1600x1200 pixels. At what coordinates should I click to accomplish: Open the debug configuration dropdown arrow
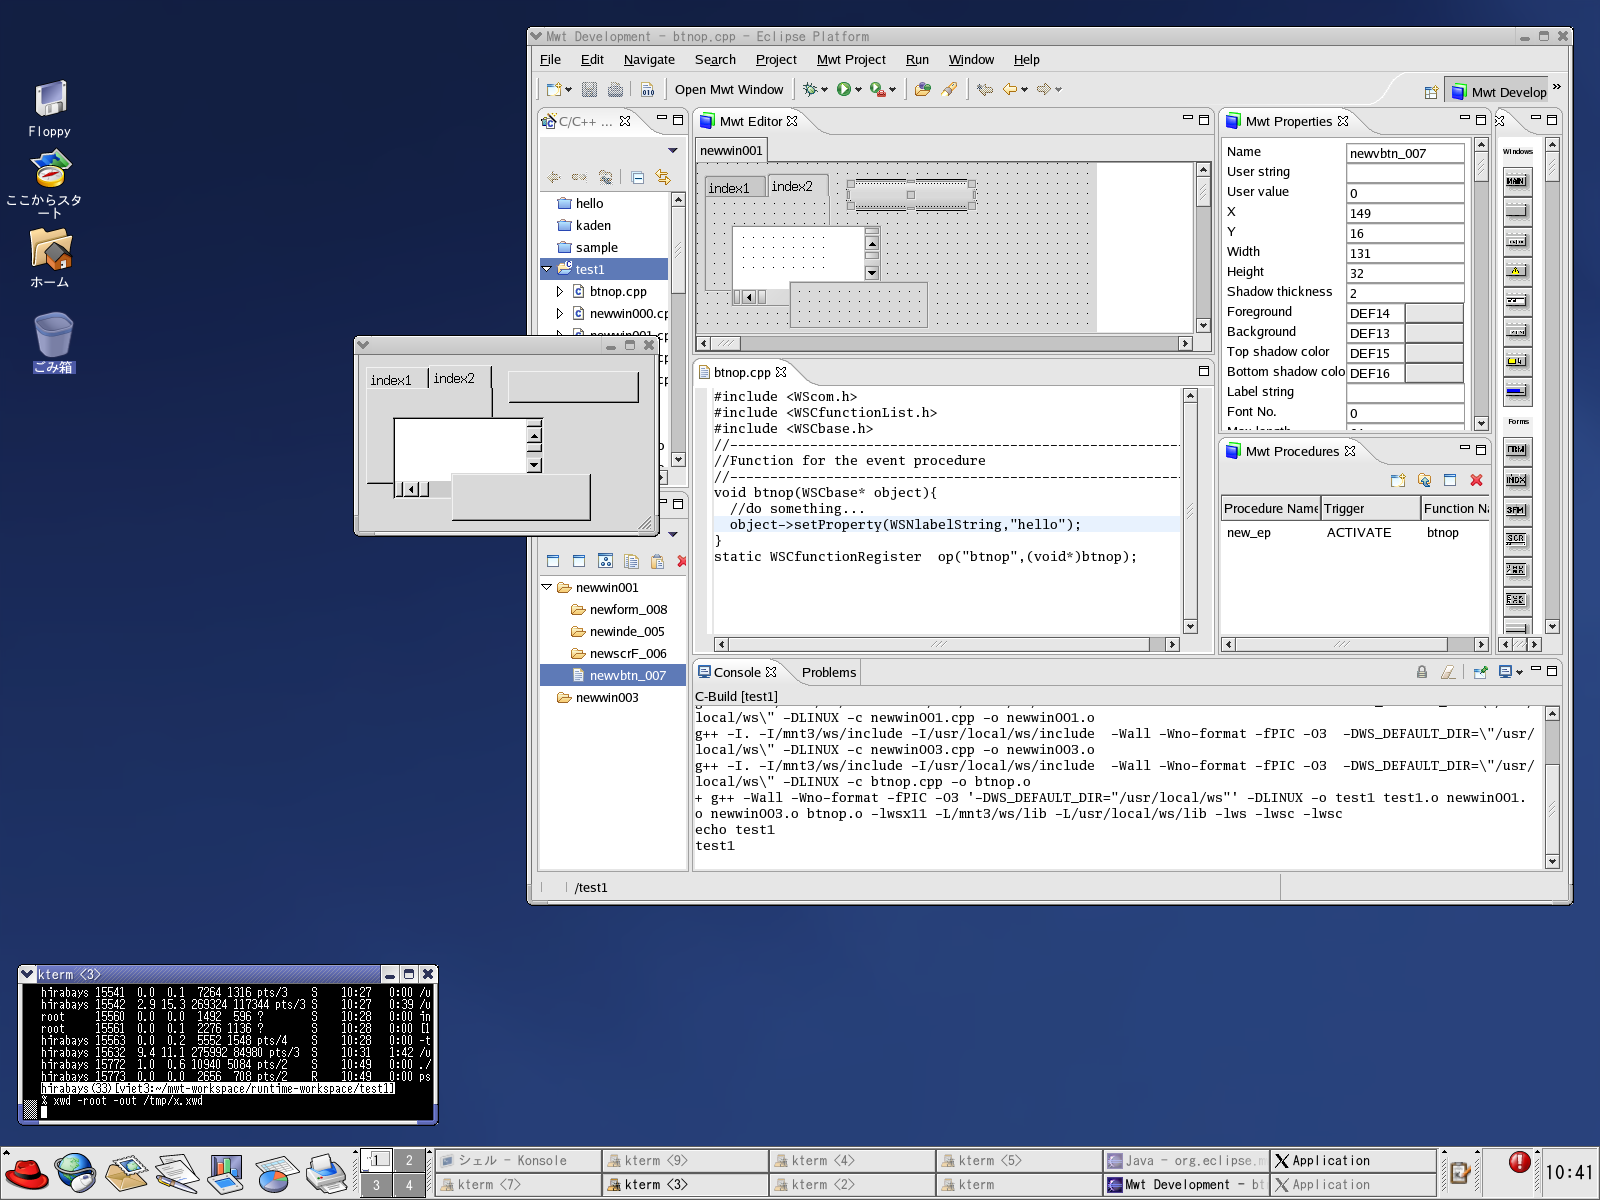824,90
